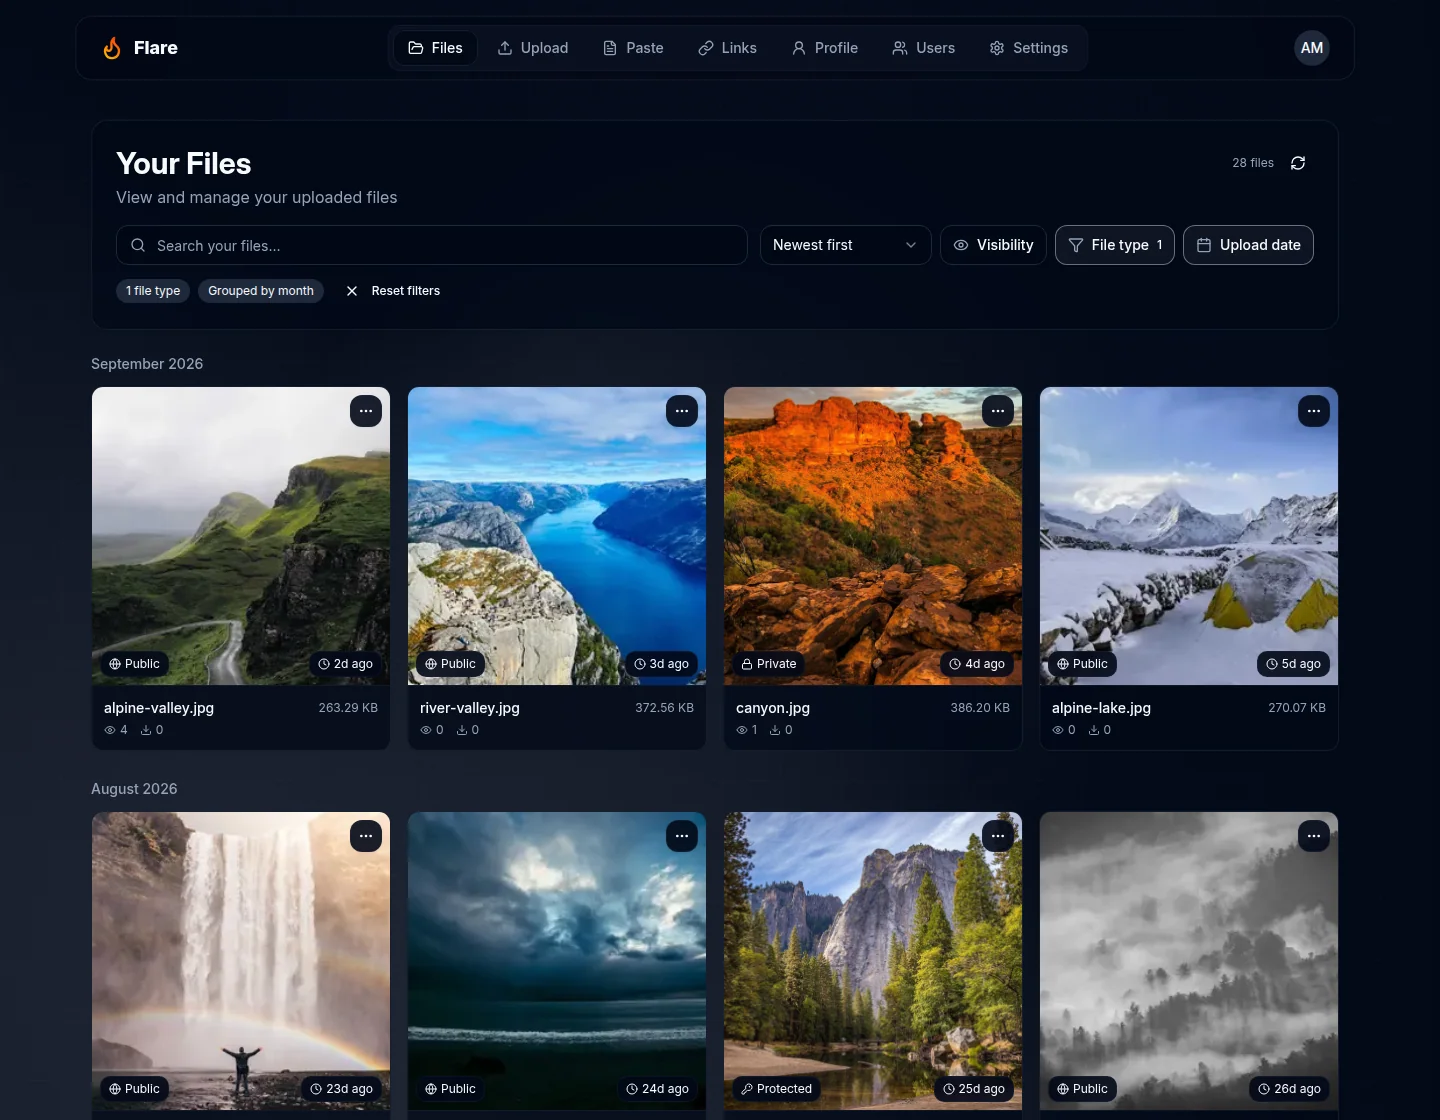
Task: Expand the Newest first sort dropdown
Action: coord(845,245)
